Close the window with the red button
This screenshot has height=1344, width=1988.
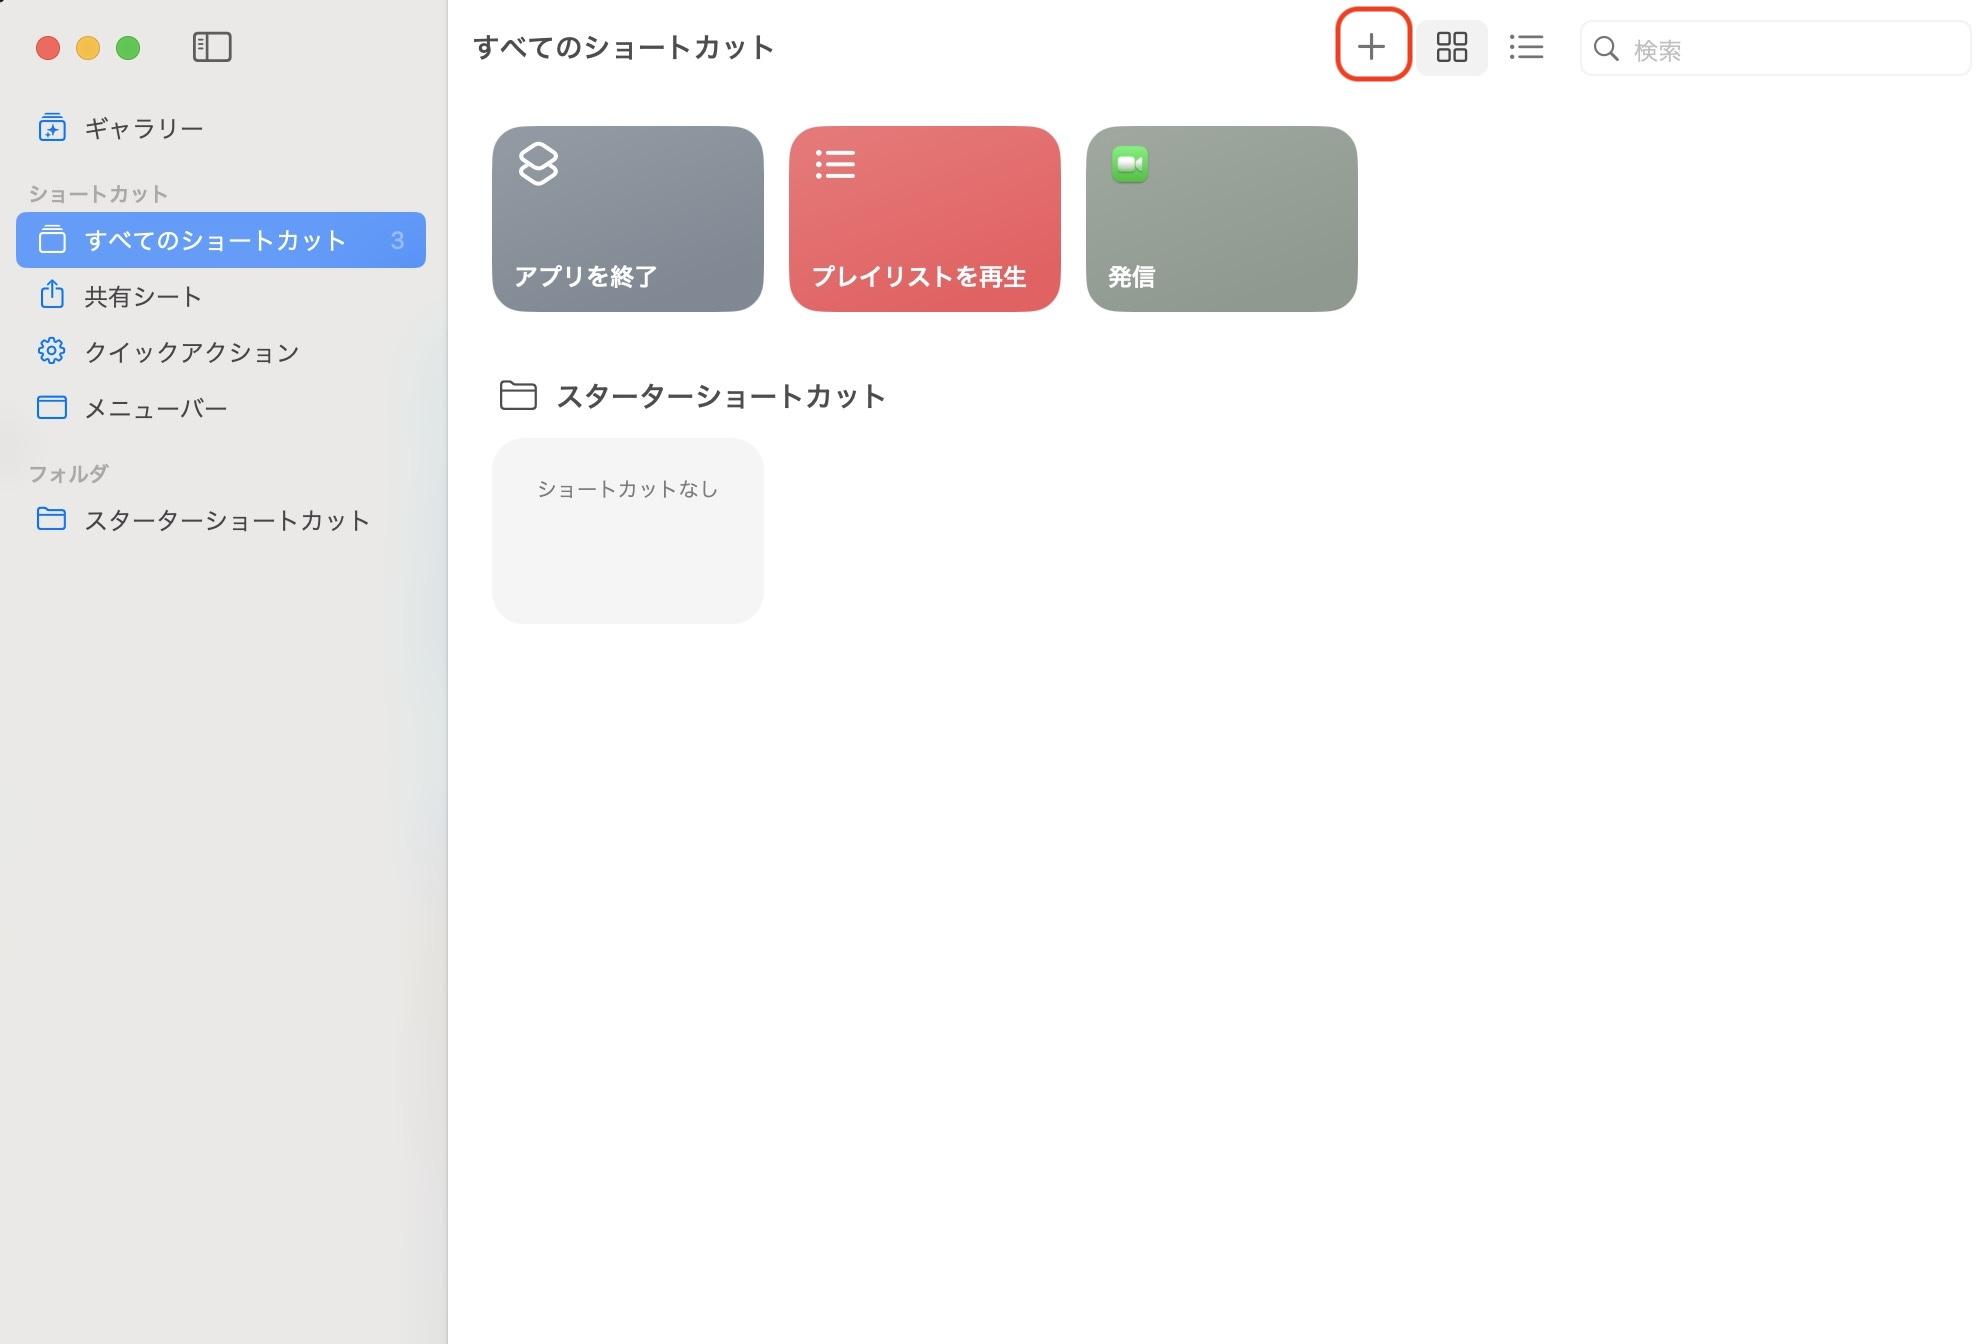point(48,48)
